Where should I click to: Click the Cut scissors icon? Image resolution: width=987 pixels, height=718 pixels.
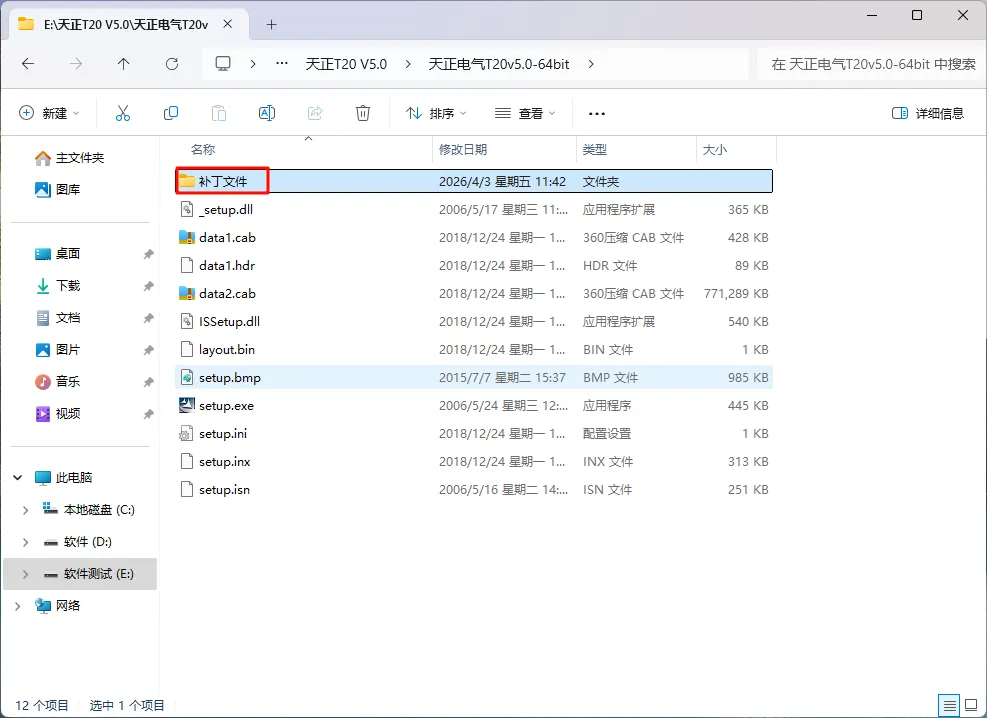(x=123, y=113)
